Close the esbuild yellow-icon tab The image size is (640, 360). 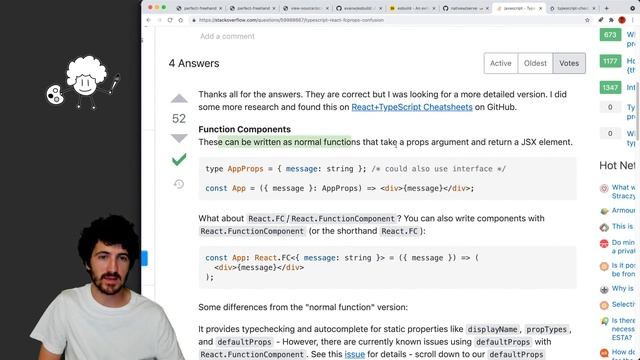tap(433, 8)
